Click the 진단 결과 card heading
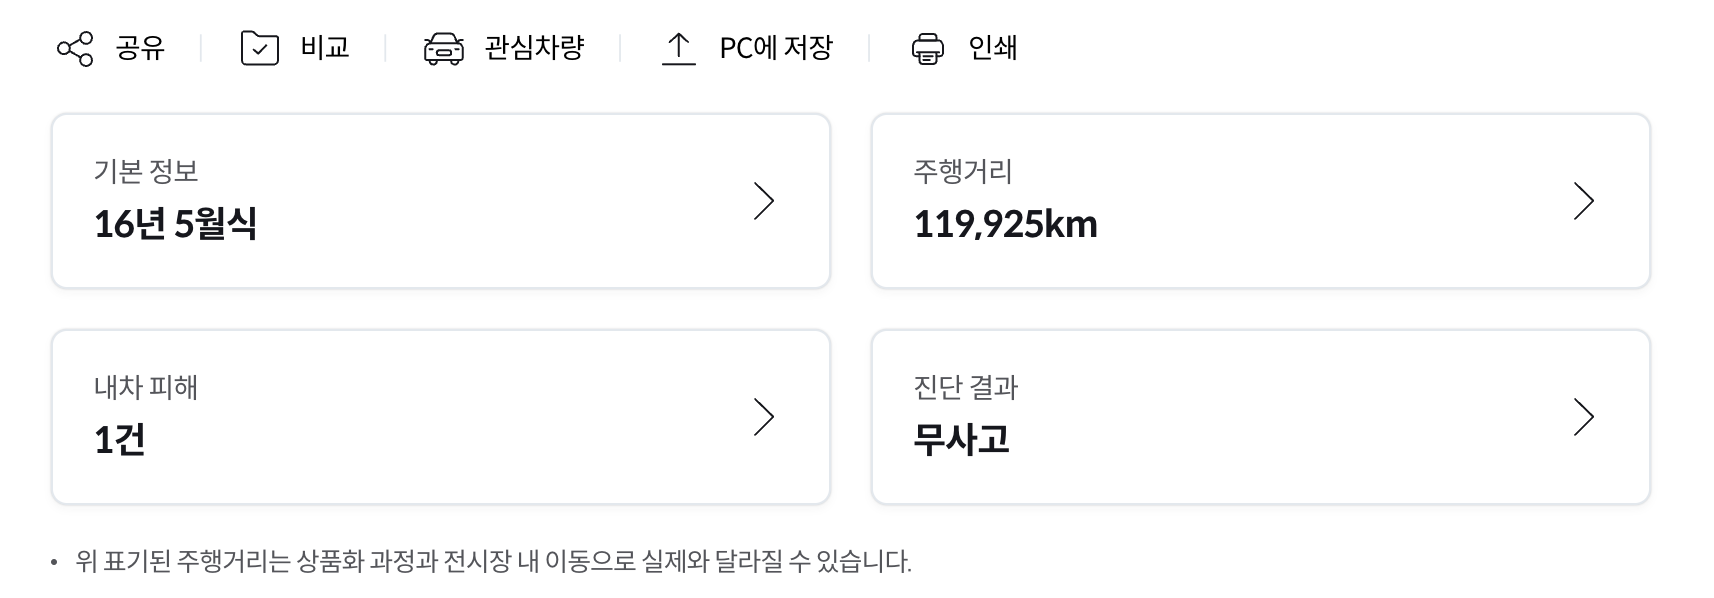The image size is (1714, 598). (x=966, y=387)
